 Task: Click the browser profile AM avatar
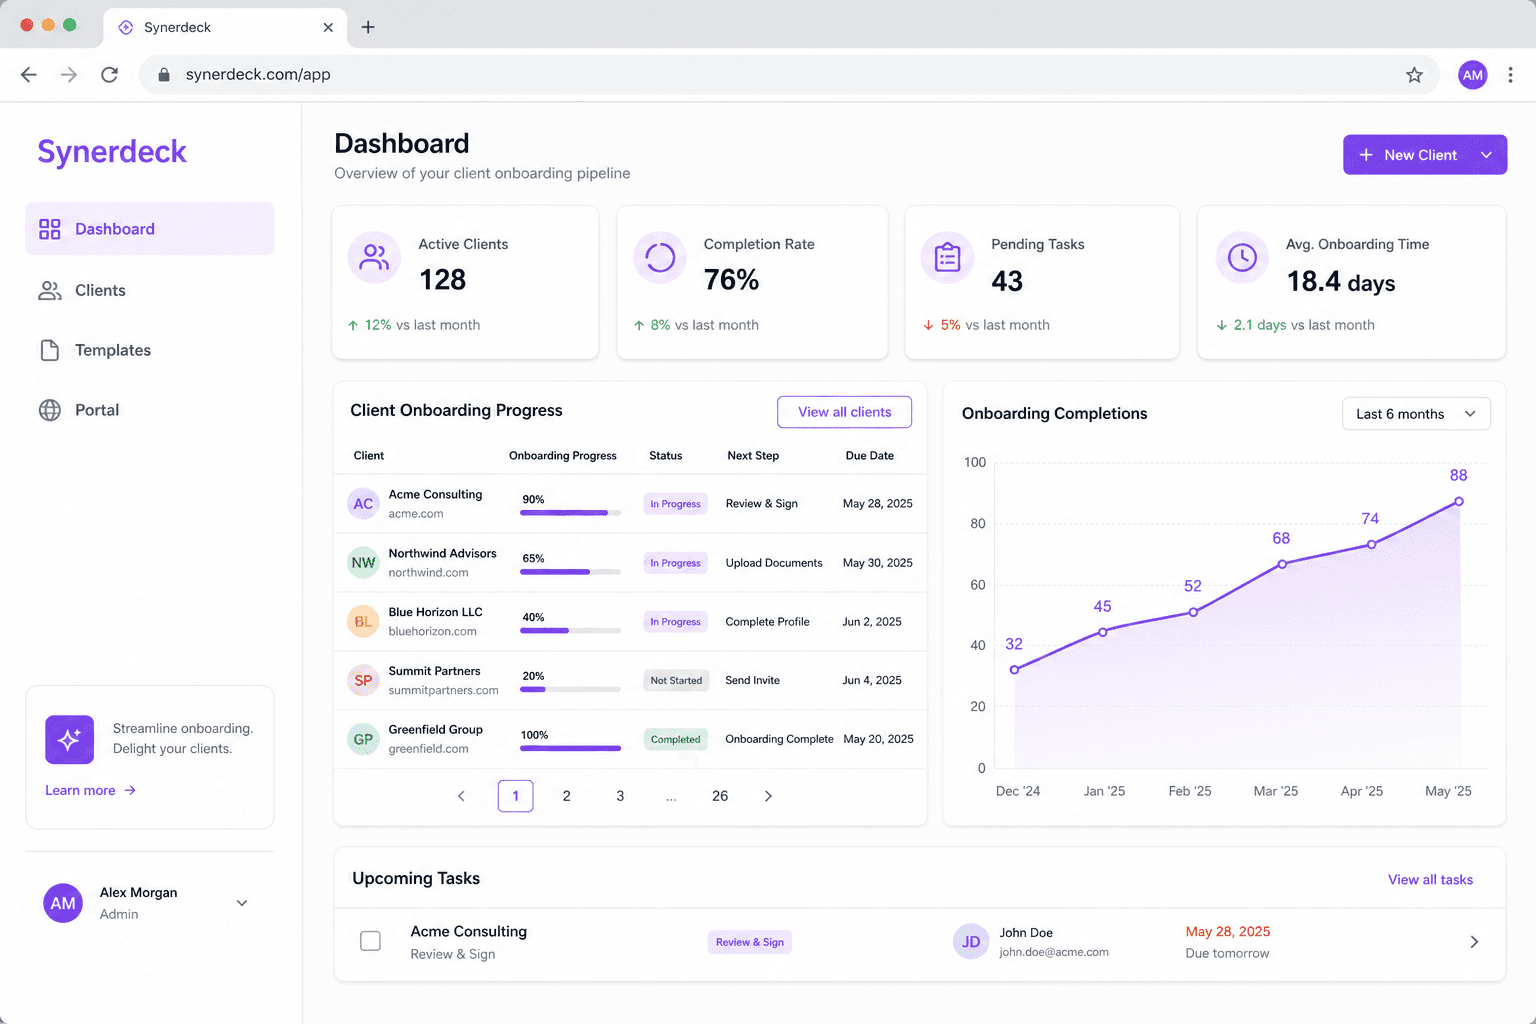coord(1473,75)
